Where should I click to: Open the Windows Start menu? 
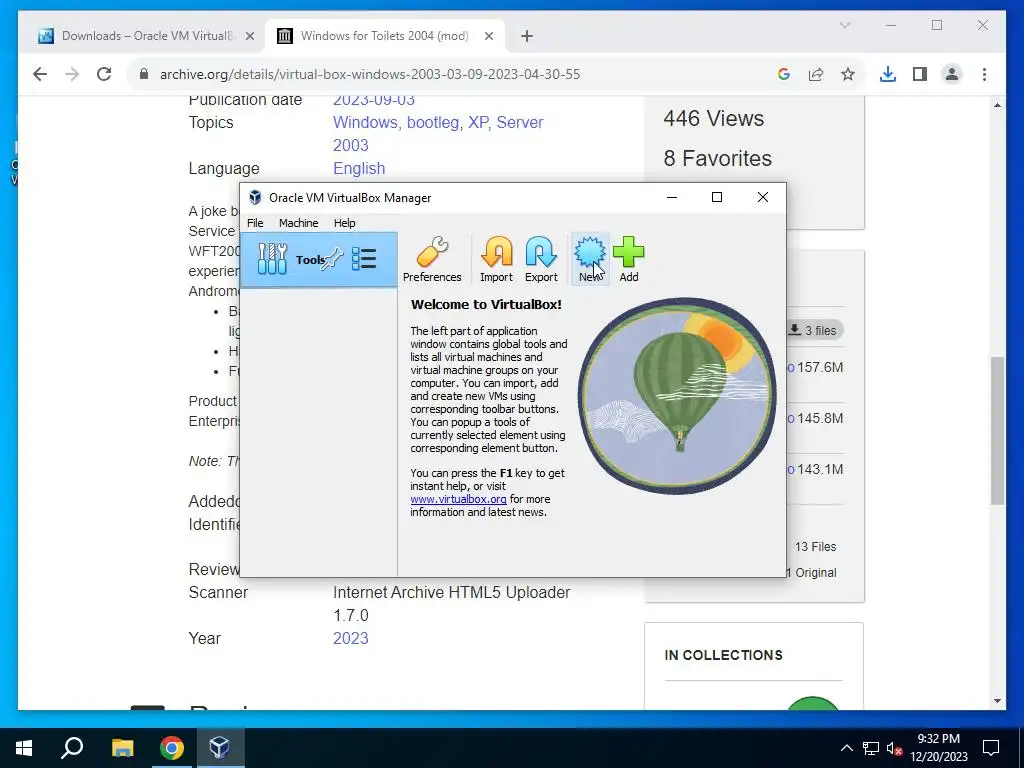point(24,748)
